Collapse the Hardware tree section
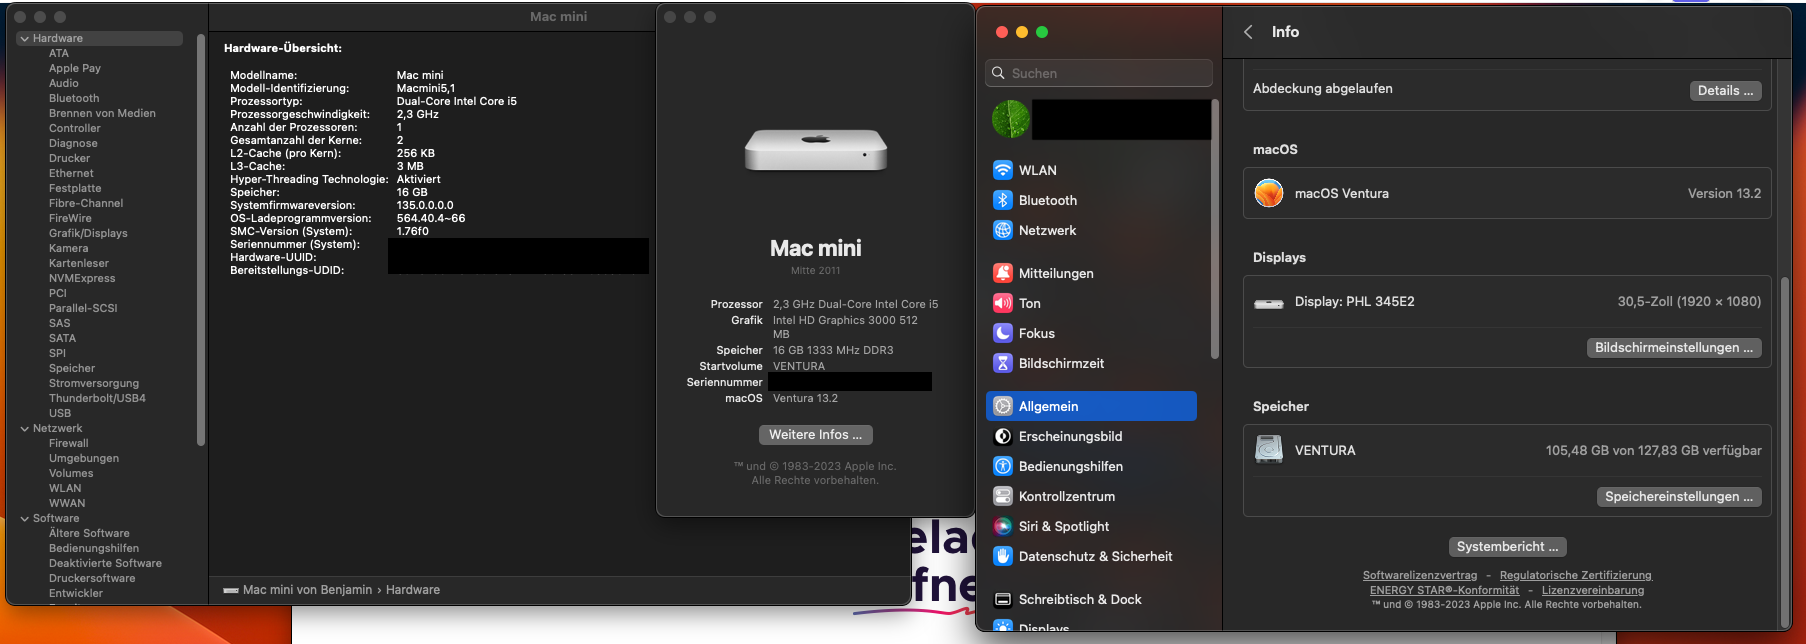The height and width of the screenshot is (644, 1806). pos(24,38)
